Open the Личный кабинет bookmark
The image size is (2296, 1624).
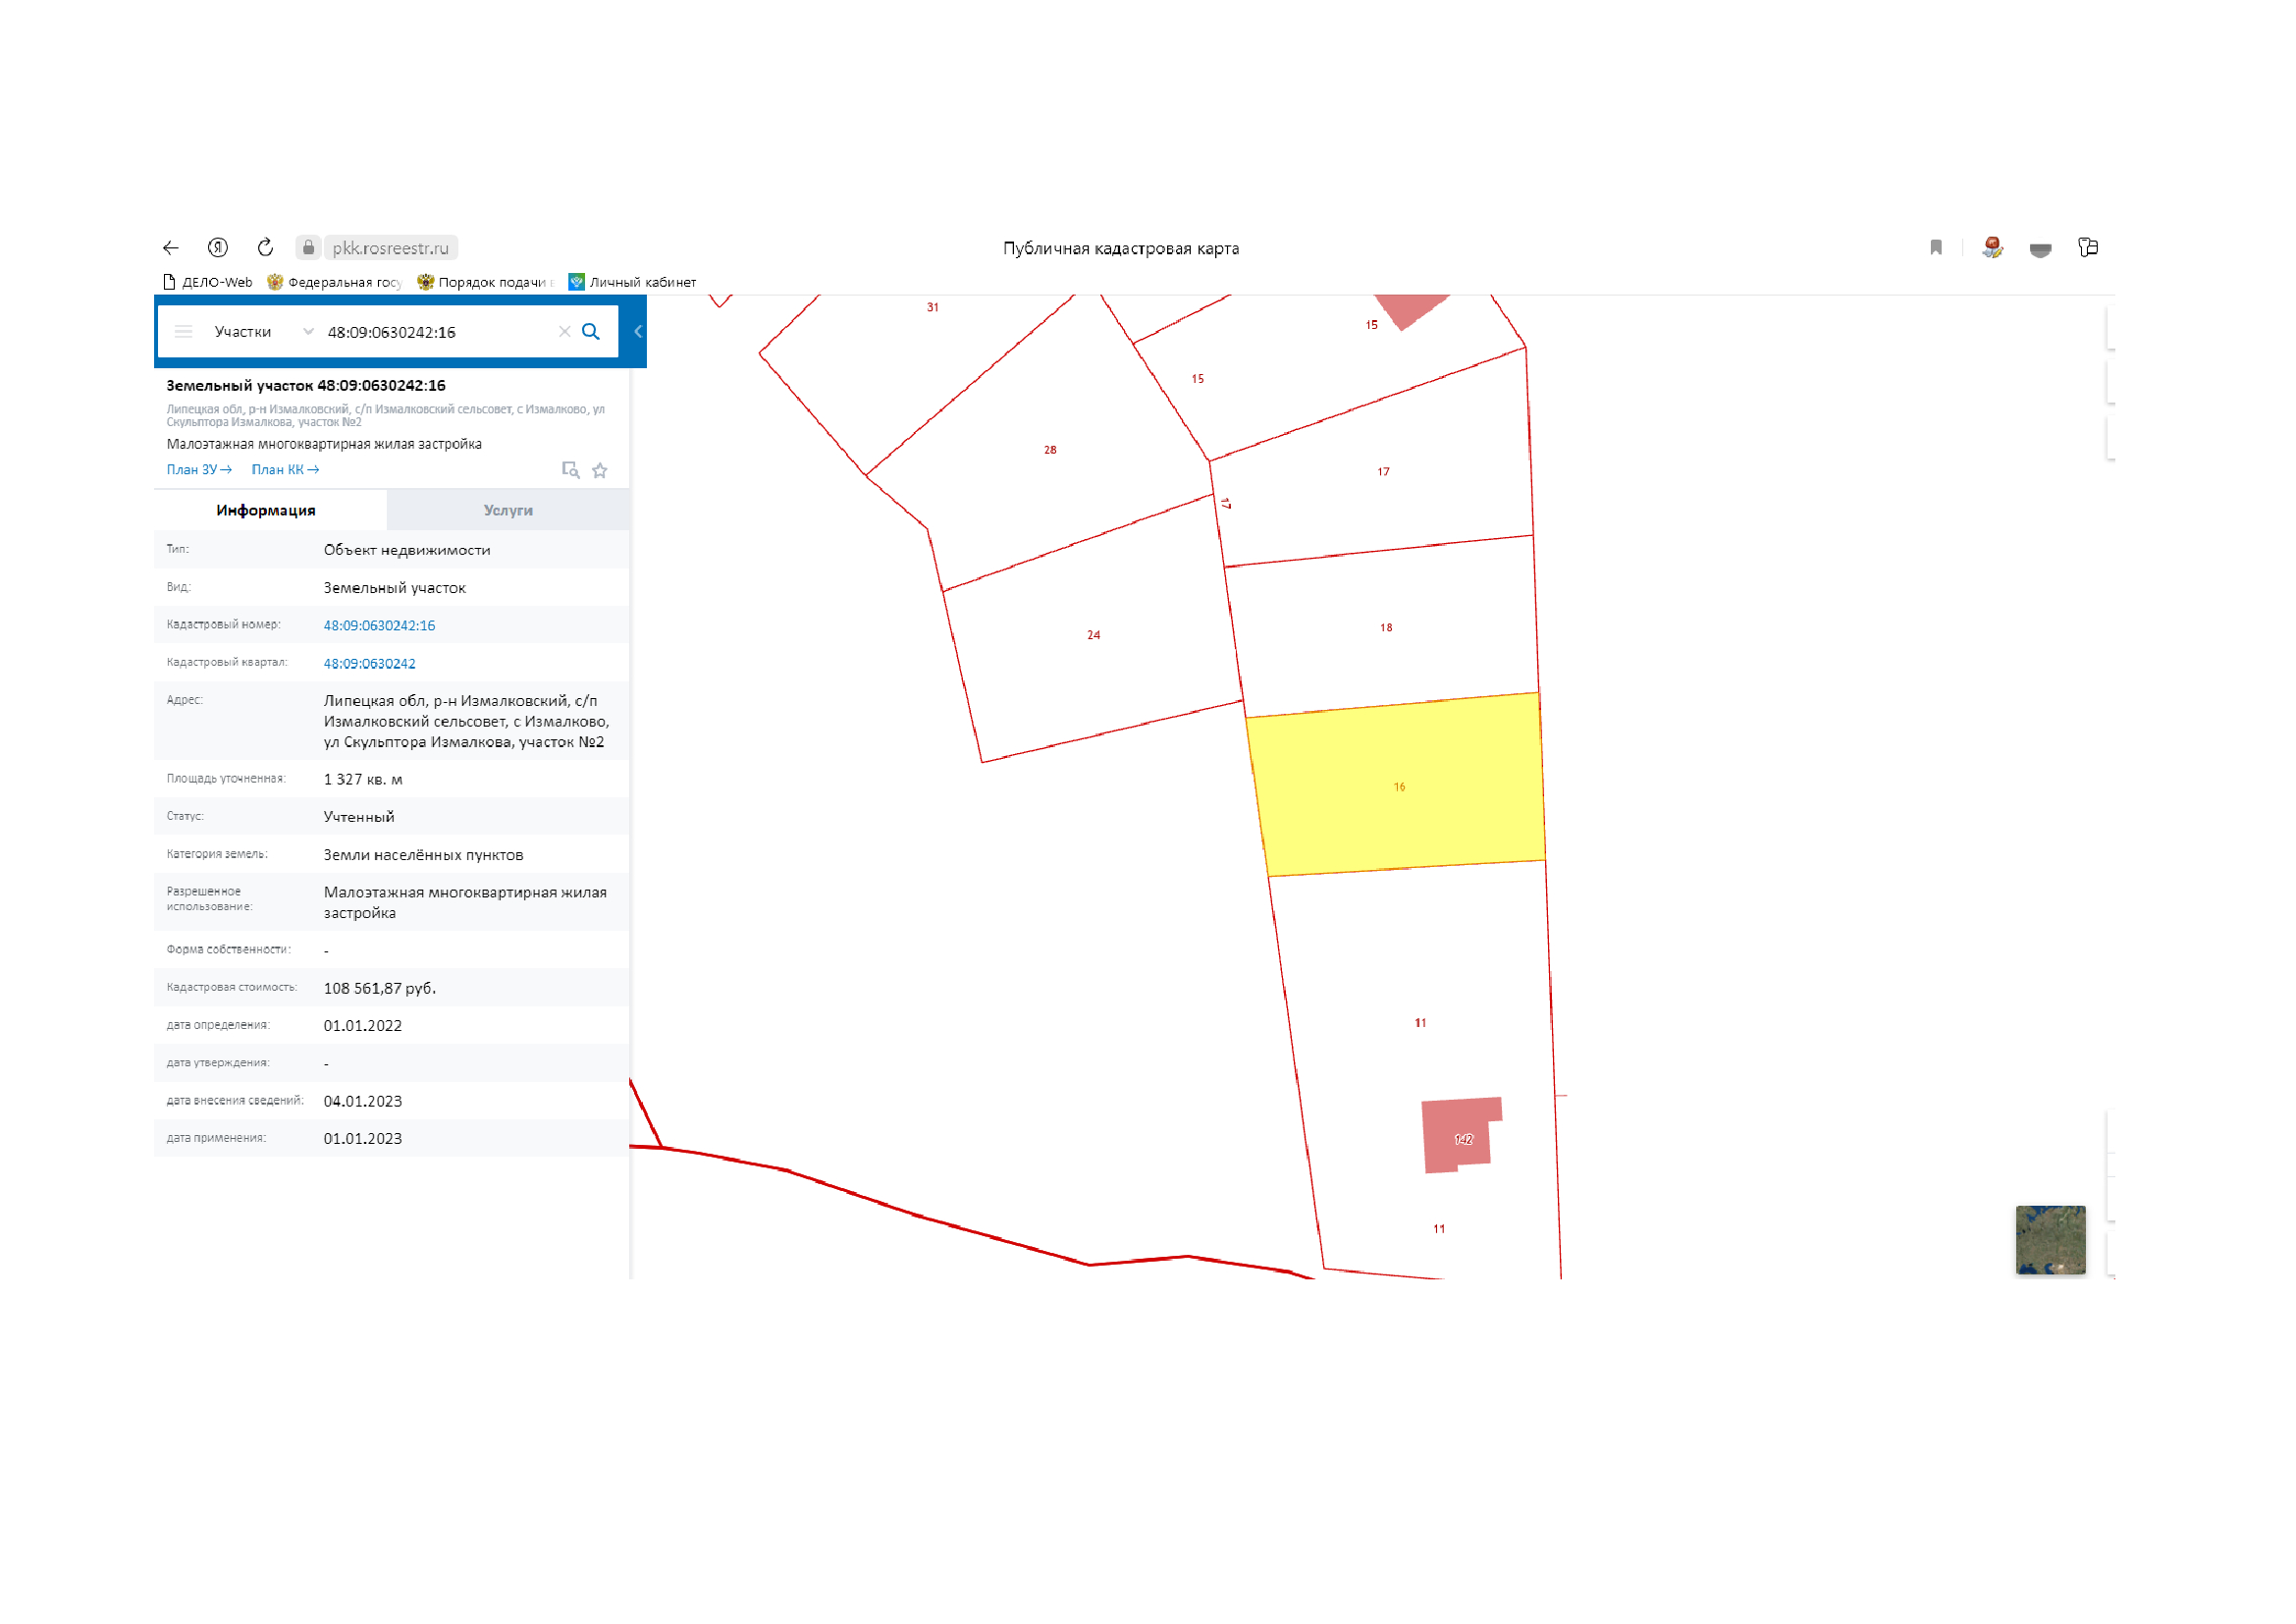point(632,282)
